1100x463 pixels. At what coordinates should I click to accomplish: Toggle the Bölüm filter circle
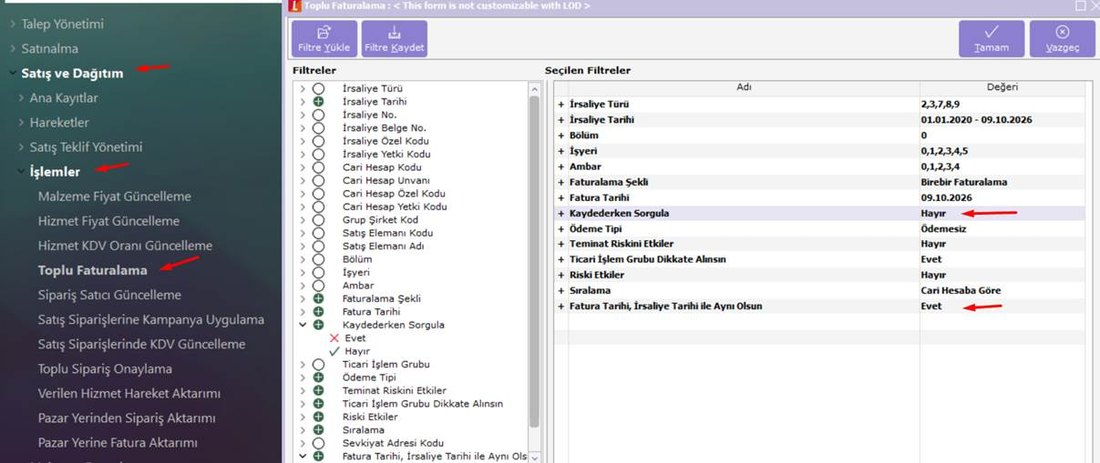click(318, 260)
